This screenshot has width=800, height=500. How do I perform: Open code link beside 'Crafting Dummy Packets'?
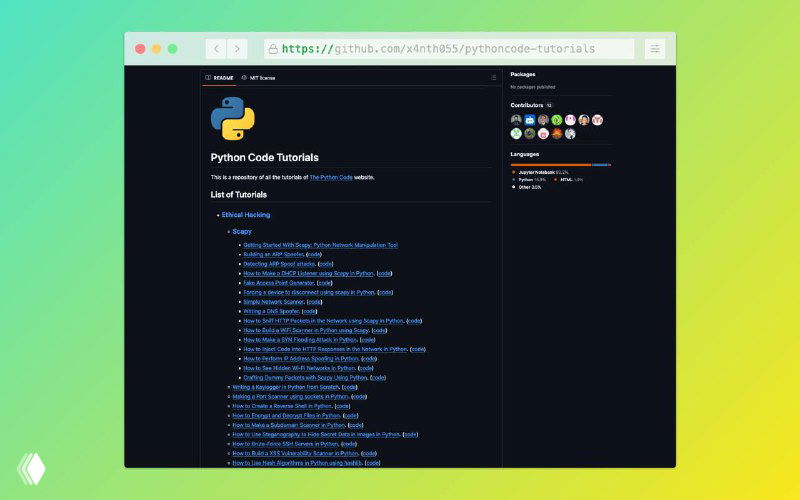(378, 378)
